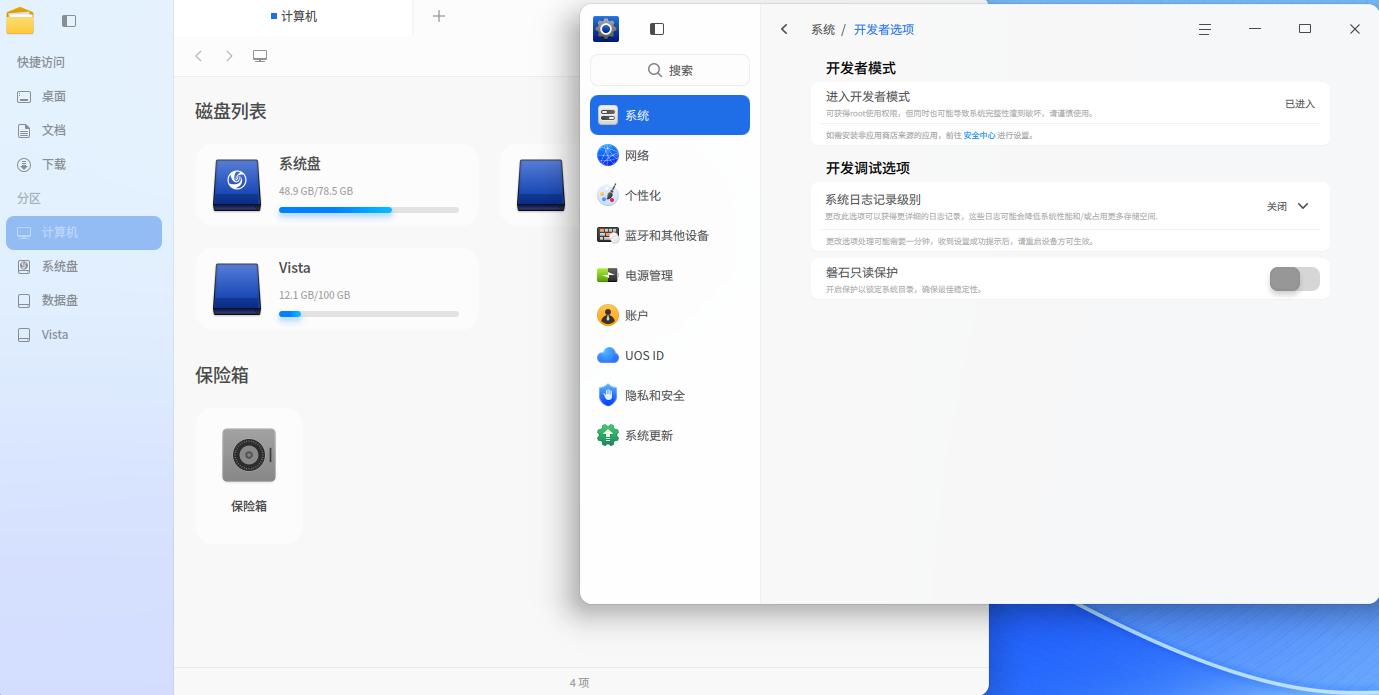The height and width of the screenshot is (695, 1379).
Task: Click the 磁盘列表 heading
Action: 231,111
